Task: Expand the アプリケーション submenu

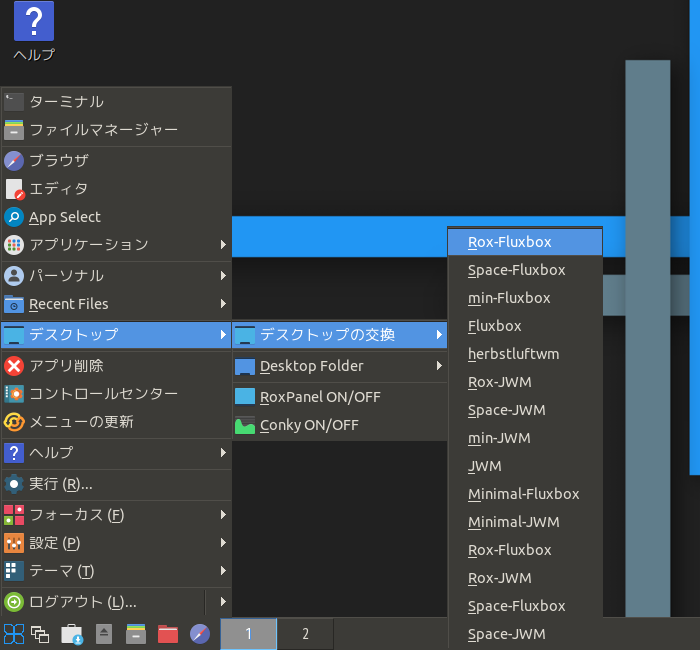Action: [x=116, y=245]
